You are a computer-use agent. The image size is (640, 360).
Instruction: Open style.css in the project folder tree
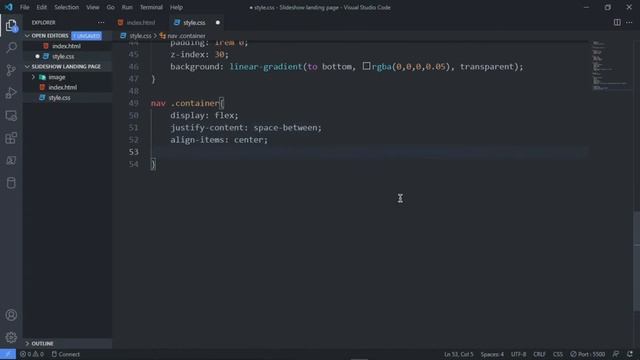tap(59, 98)
